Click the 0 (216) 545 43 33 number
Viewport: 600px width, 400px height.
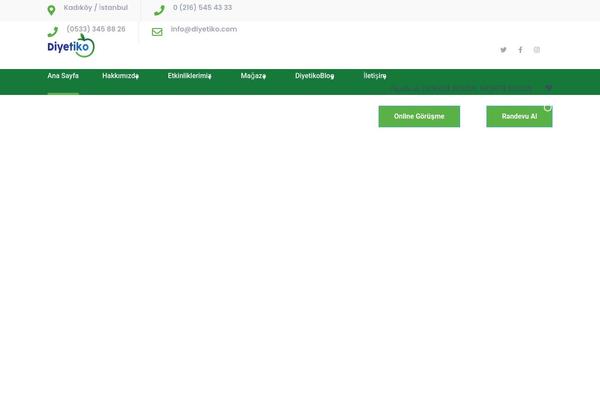[x=202, y=8]
